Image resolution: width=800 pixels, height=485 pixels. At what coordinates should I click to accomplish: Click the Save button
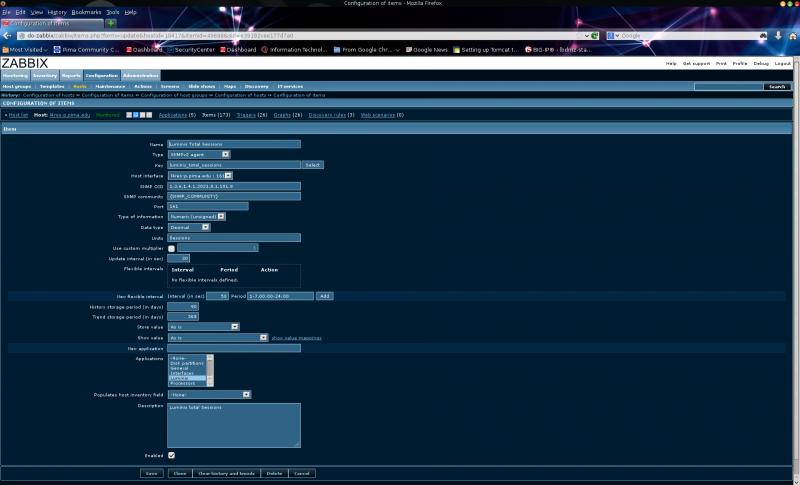pyautogui.click(x=152, y=474)
